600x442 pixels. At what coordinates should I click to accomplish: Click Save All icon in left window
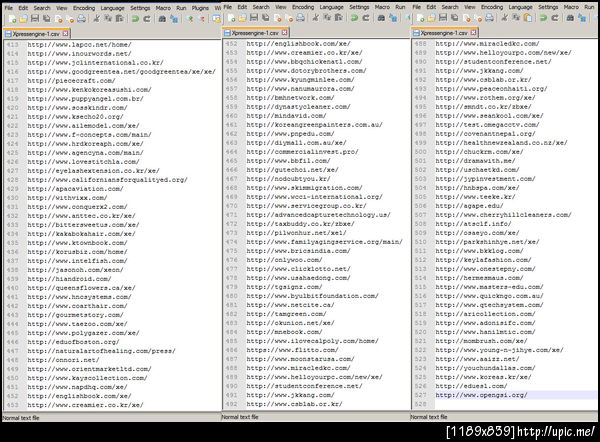[46, 18]
